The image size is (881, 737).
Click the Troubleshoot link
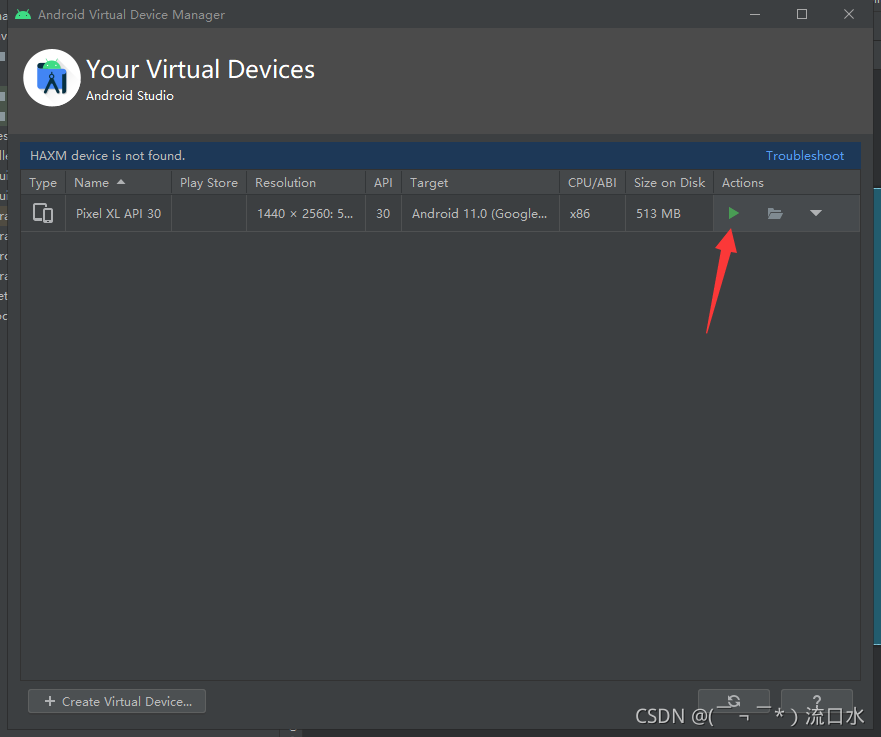[805, 156]
